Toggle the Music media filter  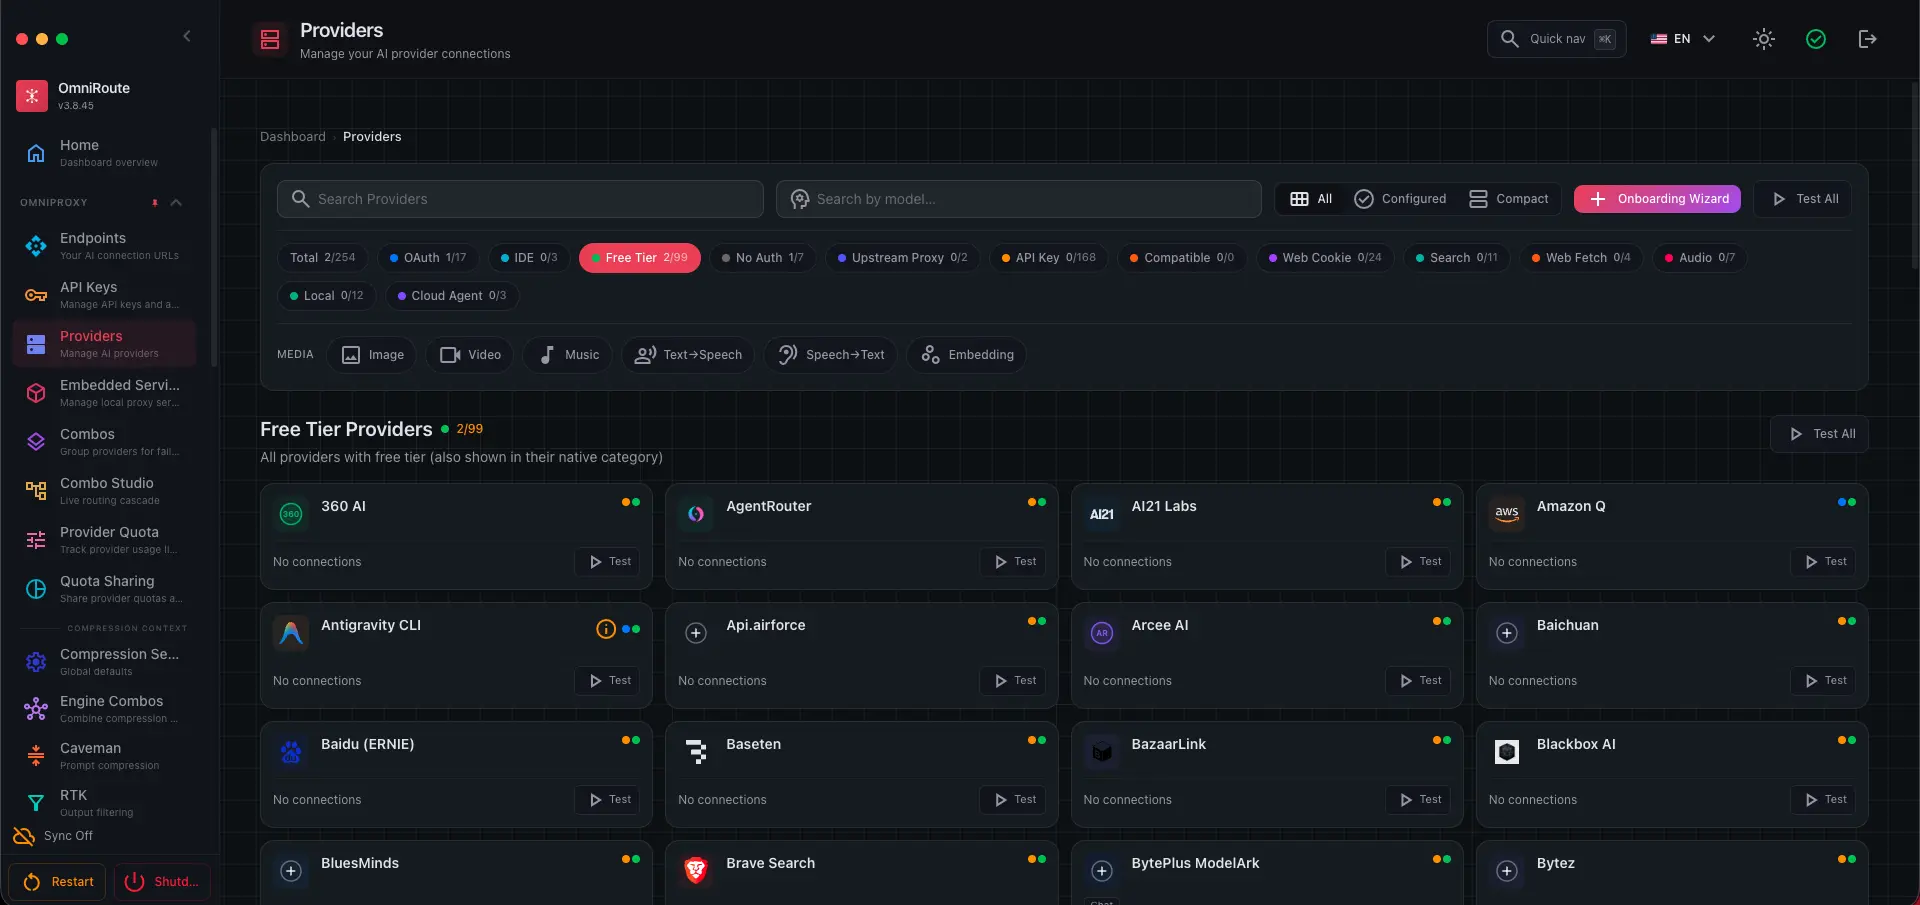pos(568,355)
